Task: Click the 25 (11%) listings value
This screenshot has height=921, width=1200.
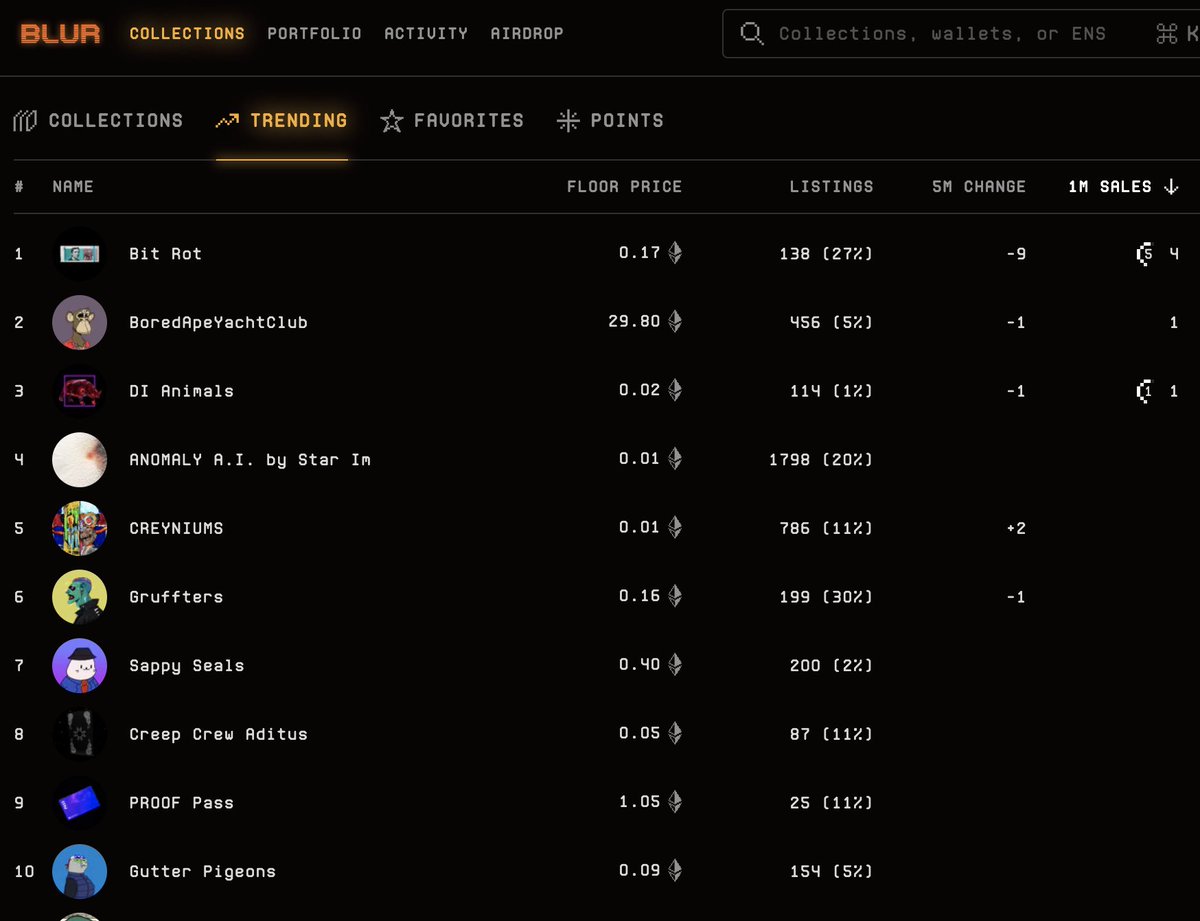Action: (831, 803)
